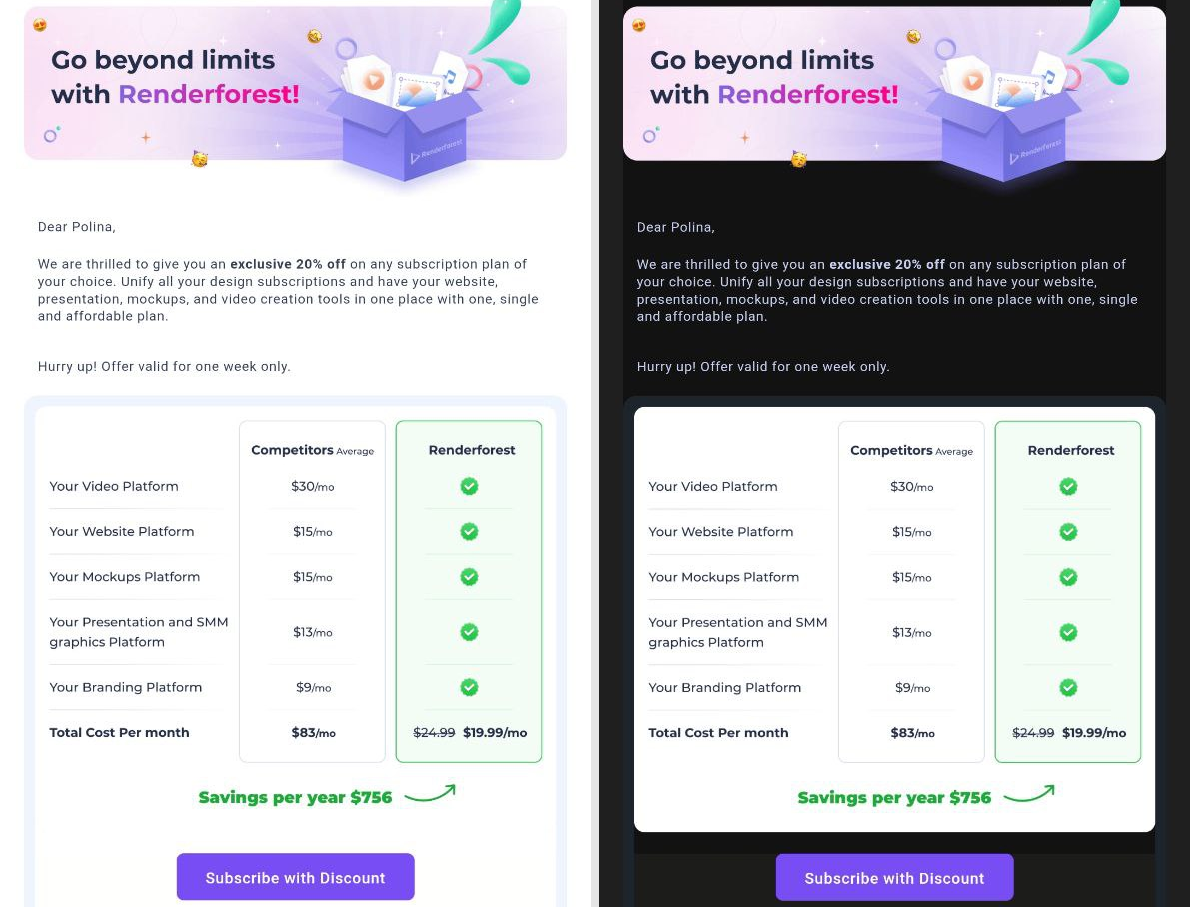Click Savings per year $756 in dark email
1190x907 pixels.
pos(894,798)
